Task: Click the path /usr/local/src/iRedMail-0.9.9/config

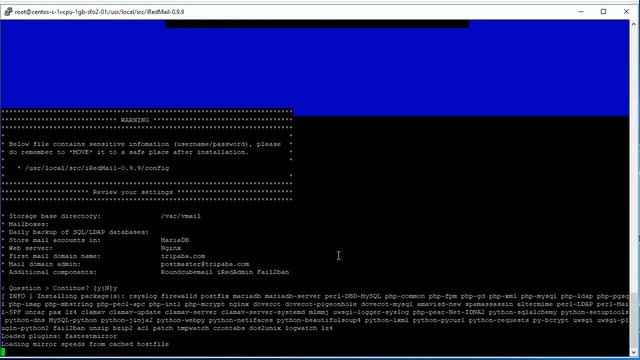Action: 97,168
